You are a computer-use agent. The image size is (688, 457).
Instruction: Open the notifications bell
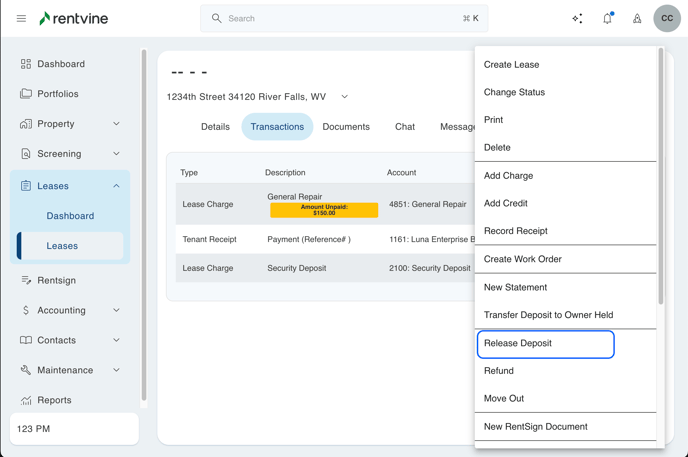point(607,18)
